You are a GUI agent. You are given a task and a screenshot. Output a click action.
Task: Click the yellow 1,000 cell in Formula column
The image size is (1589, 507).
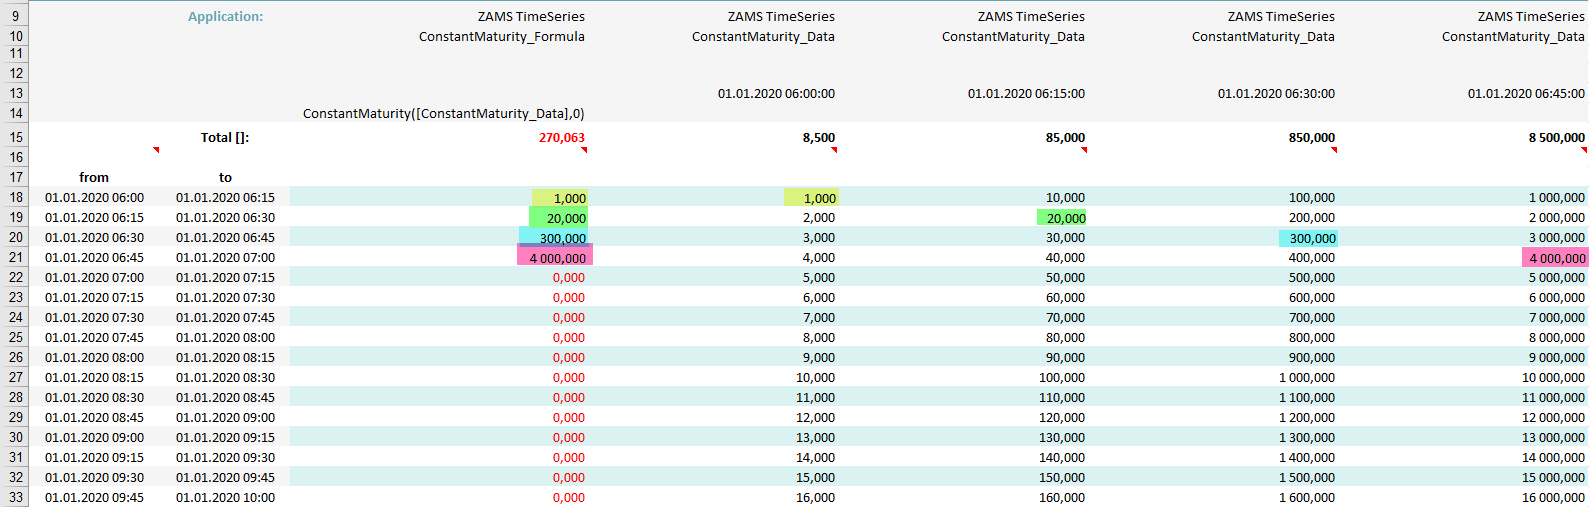click(x=560, y=198)
